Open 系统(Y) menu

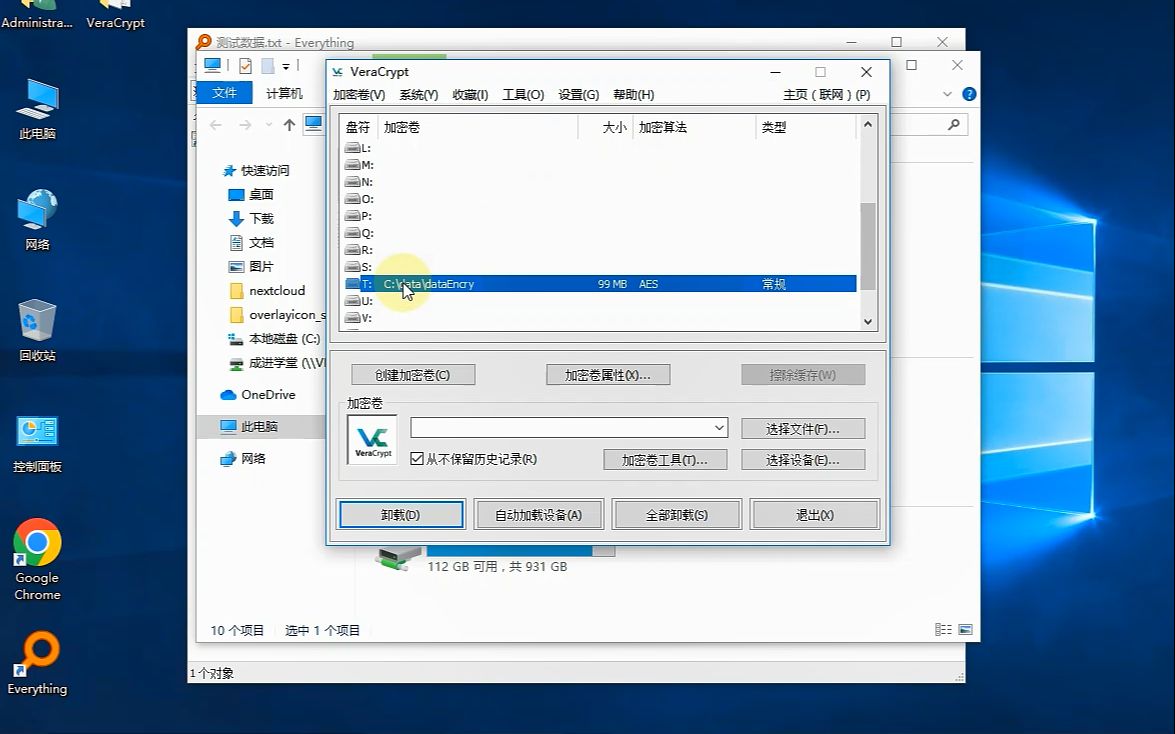point(418,94)
